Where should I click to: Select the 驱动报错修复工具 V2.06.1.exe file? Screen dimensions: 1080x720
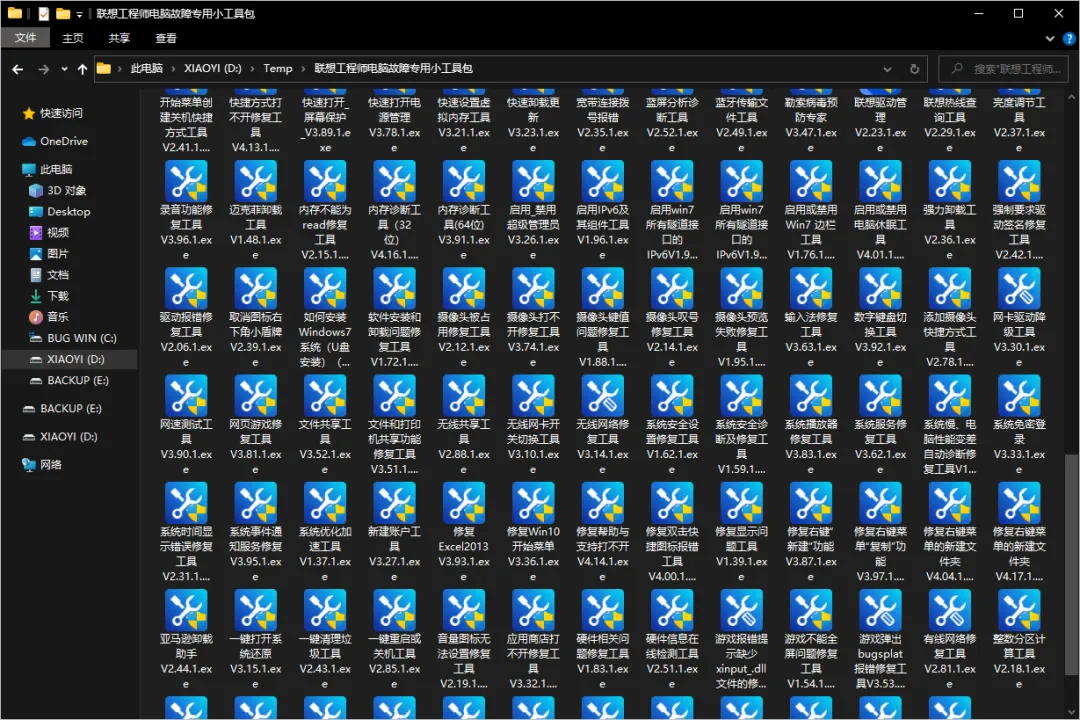186,318
